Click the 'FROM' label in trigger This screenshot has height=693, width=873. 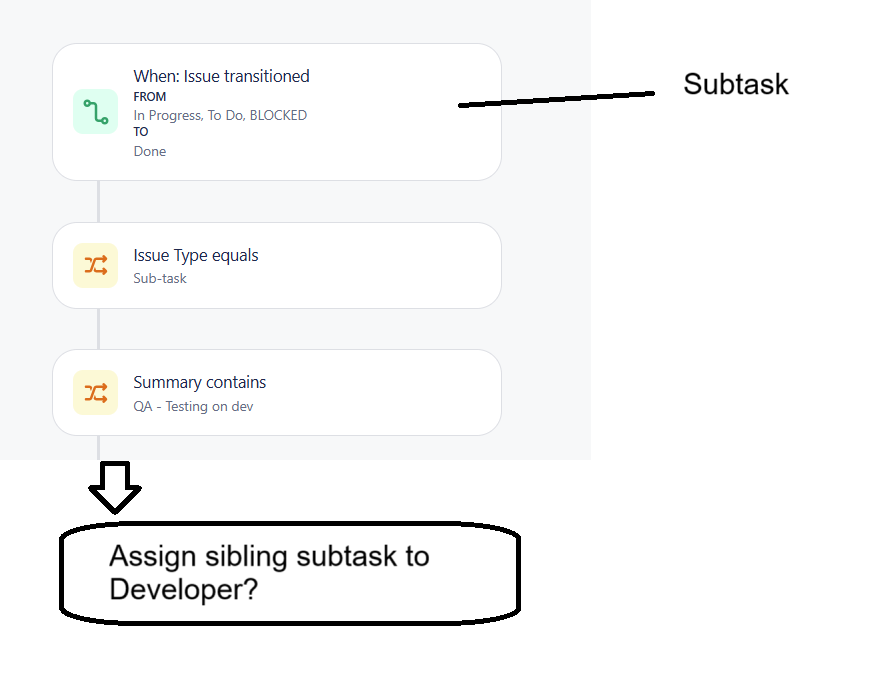(x=150, y=97)
